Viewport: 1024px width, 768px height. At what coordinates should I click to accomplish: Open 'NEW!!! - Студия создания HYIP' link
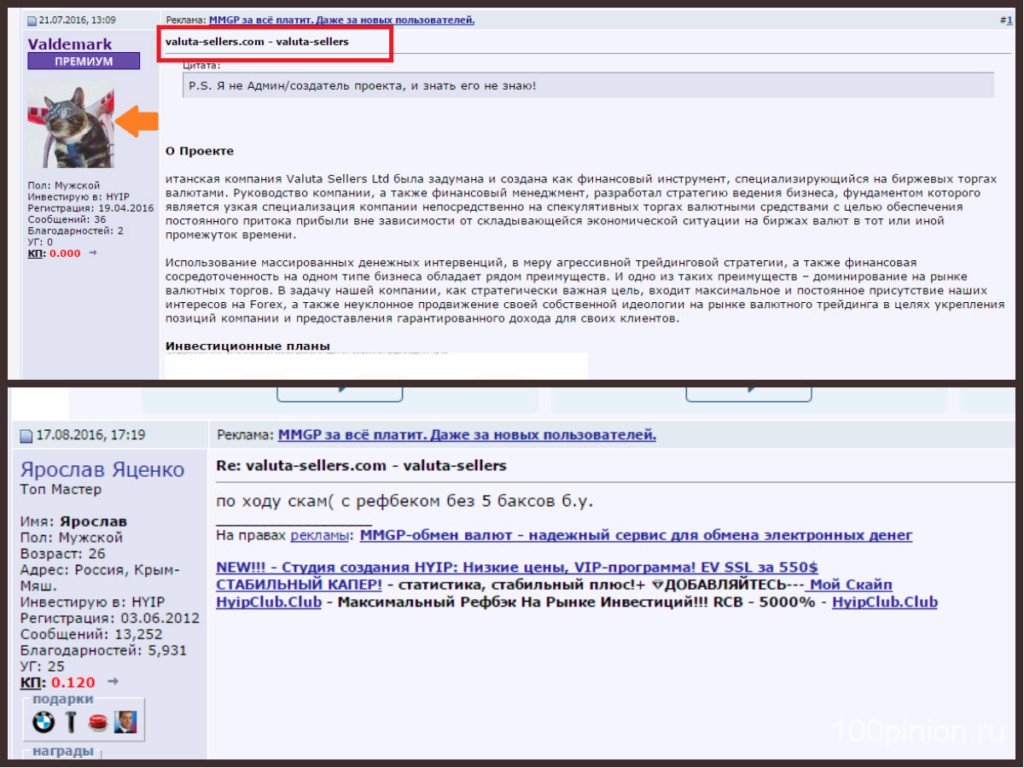tap(516, 567)
